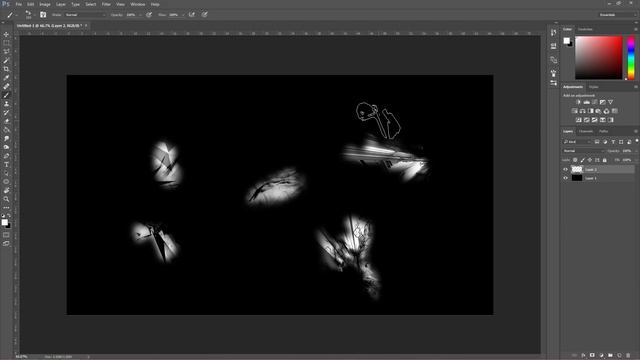The image size is (640, 360).
Task: Select the Eraser tool
Action: tap(6, 121)
